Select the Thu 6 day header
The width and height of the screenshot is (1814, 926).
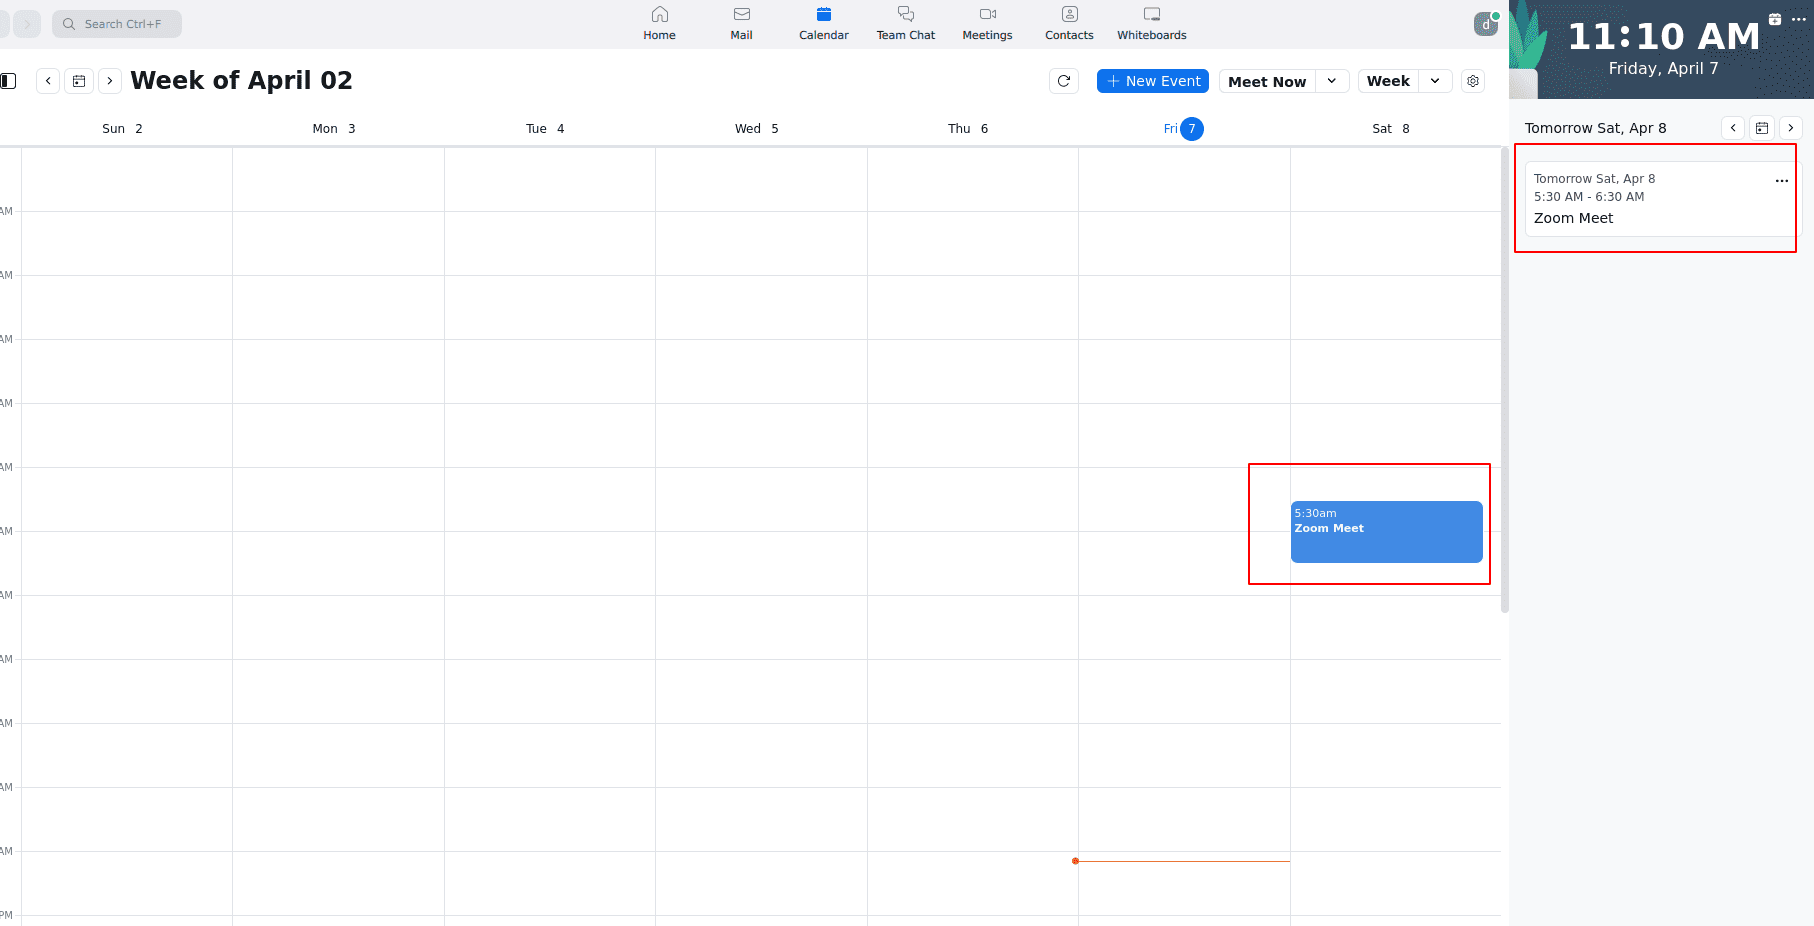pyautogui.click(x=968, y=129)
